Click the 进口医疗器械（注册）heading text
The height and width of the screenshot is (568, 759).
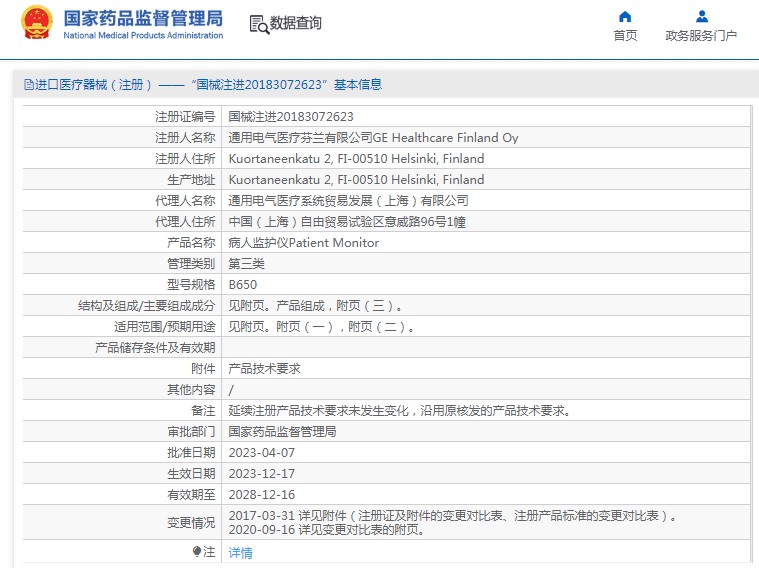(x=93, y=85)
